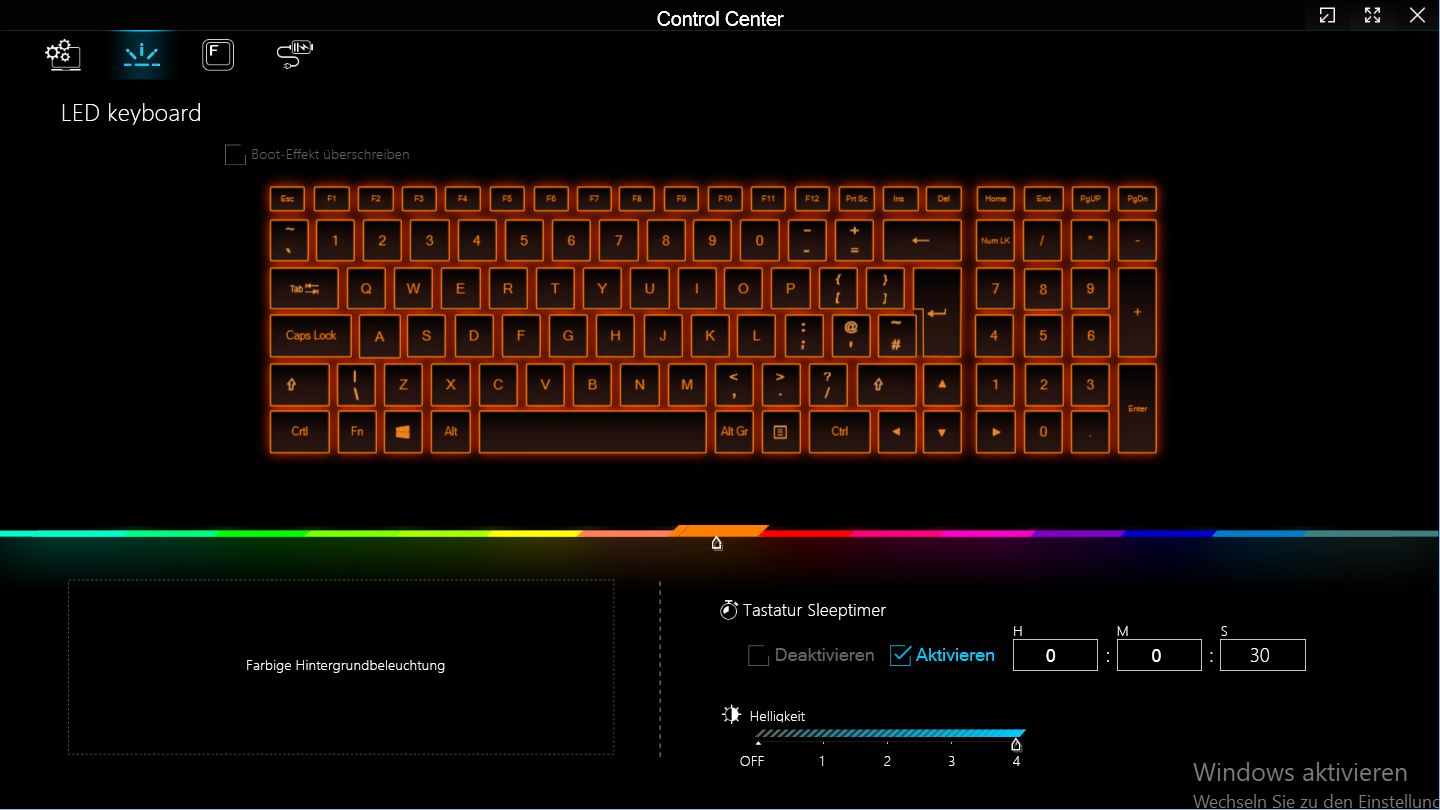
Task: Pick green on the rainbow color bar
Action: point(260,534)
